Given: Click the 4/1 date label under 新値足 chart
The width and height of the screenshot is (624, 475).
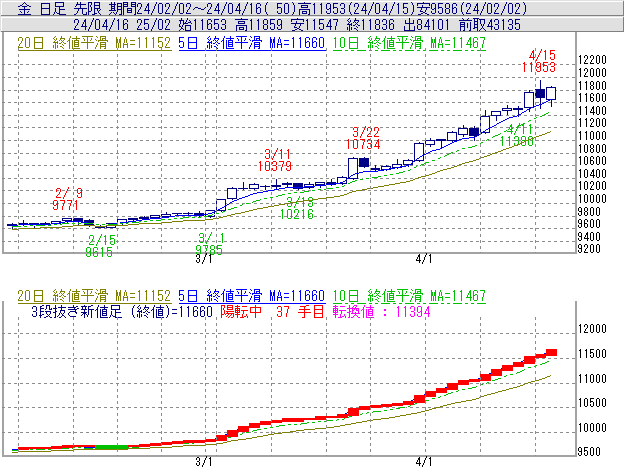Looking at the screenshot, I should click(424, 462).
